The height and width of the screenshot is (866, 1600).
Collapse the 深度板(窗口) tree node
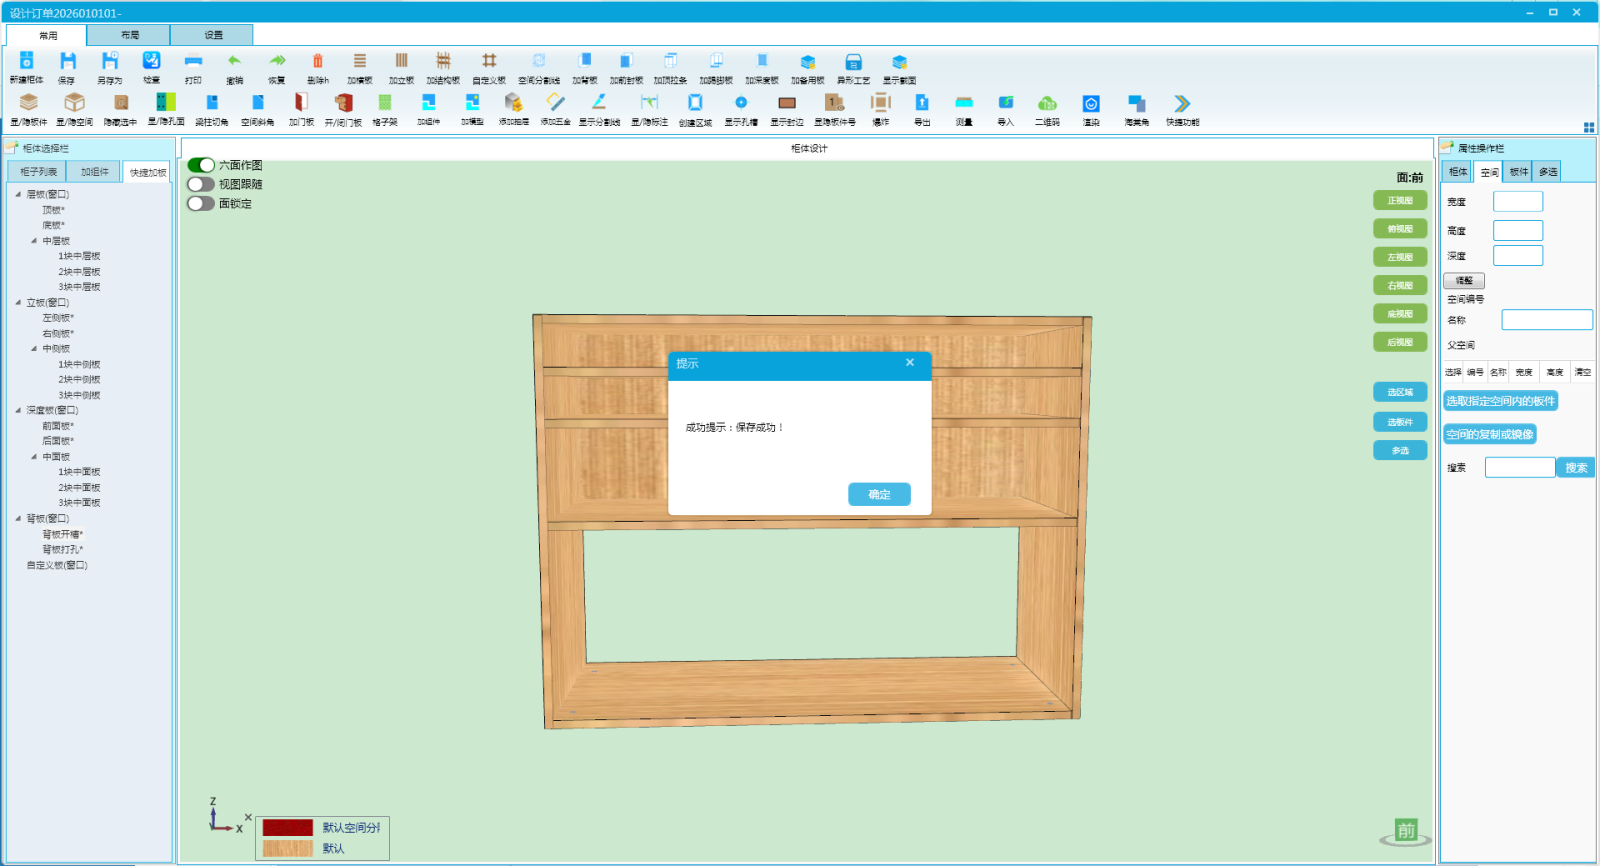coord(18,410)
